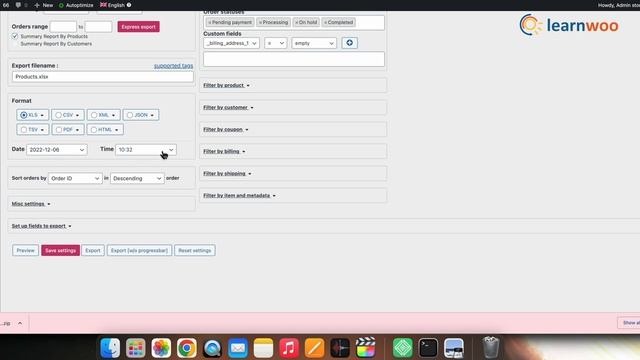The image size is (640, 360).
Task: Expand the download bar chevron
Action: coord(20,323)
